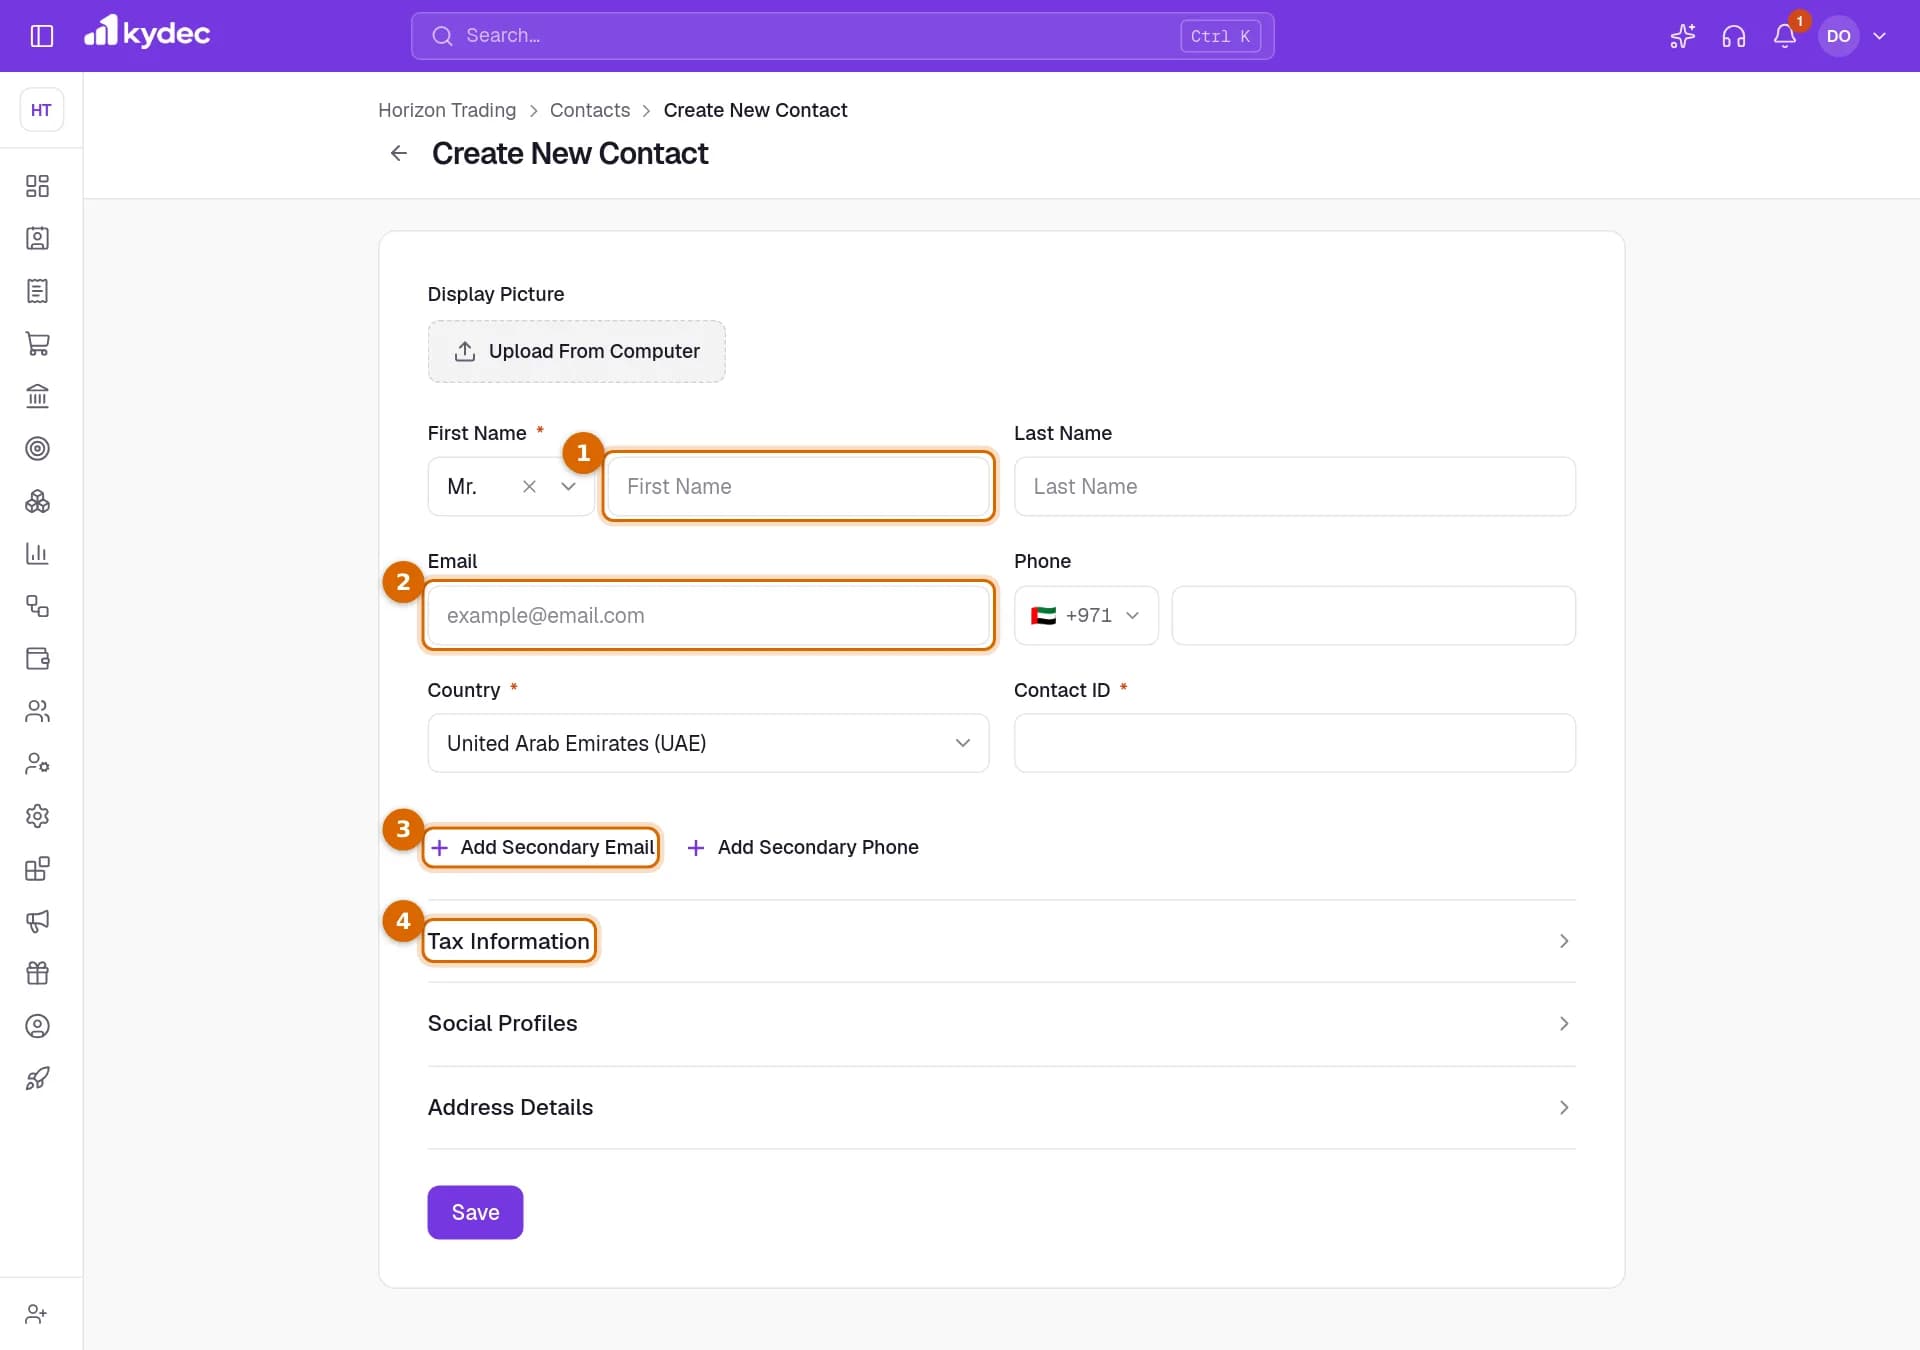Go to Horizon Trading breadcrumb
Viewport: 1920px width, 1350px height.
(447, 110)
